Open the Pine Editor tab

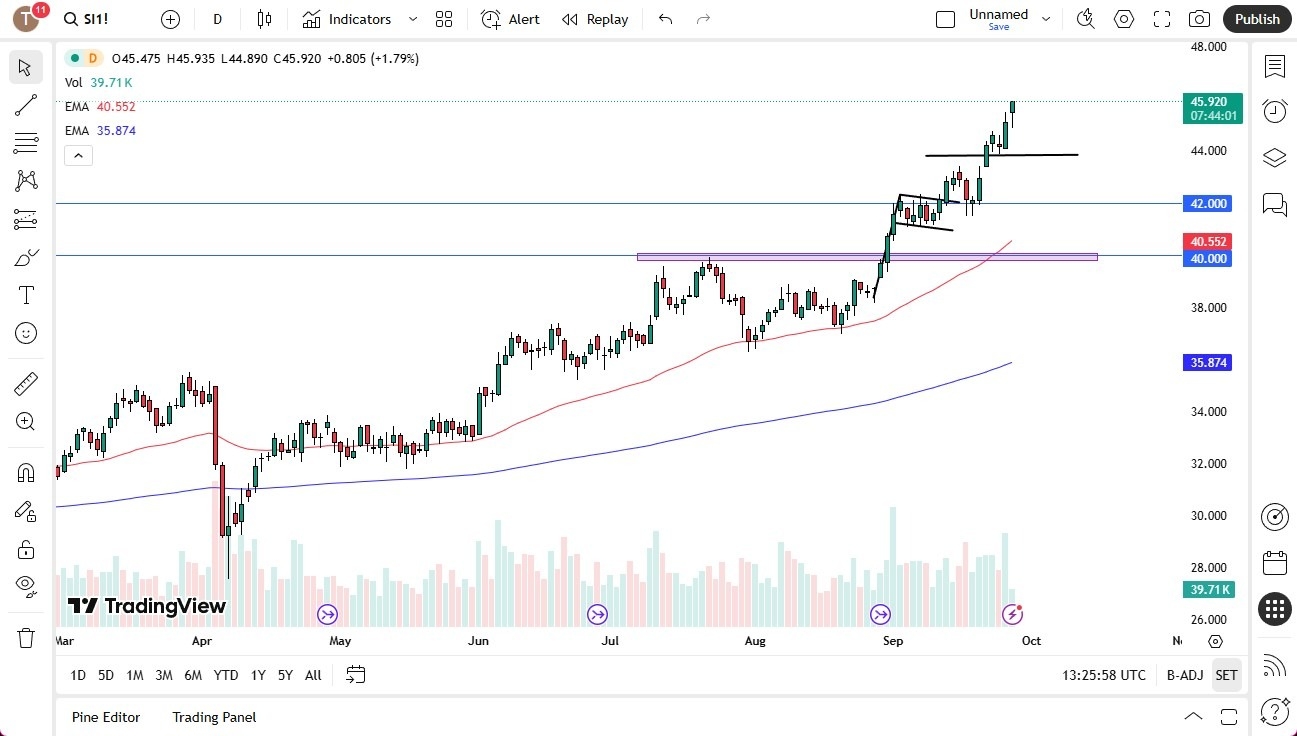[x=105, y=717]
